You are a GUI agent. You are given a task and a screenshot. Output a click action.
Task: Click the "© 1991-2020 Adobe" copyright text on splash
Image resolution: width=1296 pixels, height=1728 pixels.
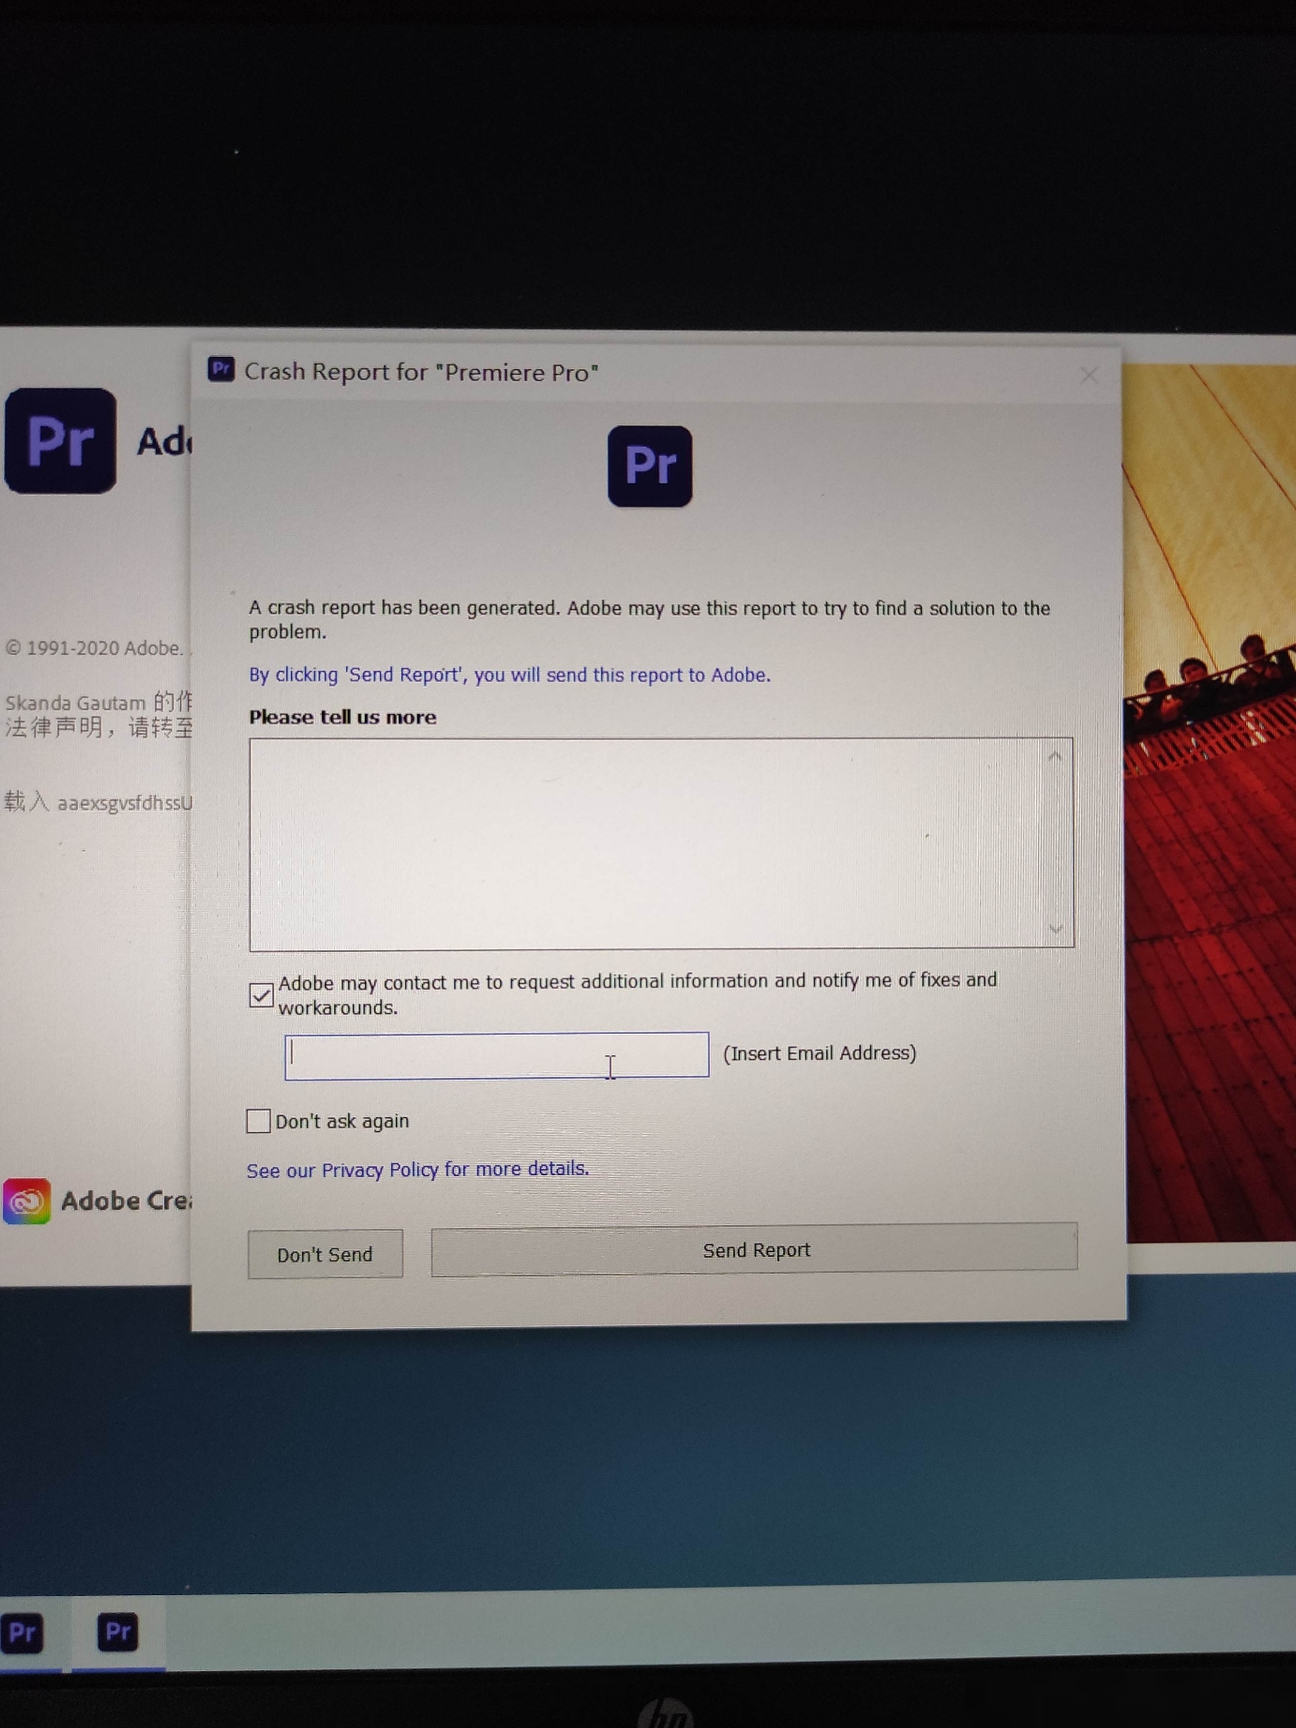pos(95,648)
